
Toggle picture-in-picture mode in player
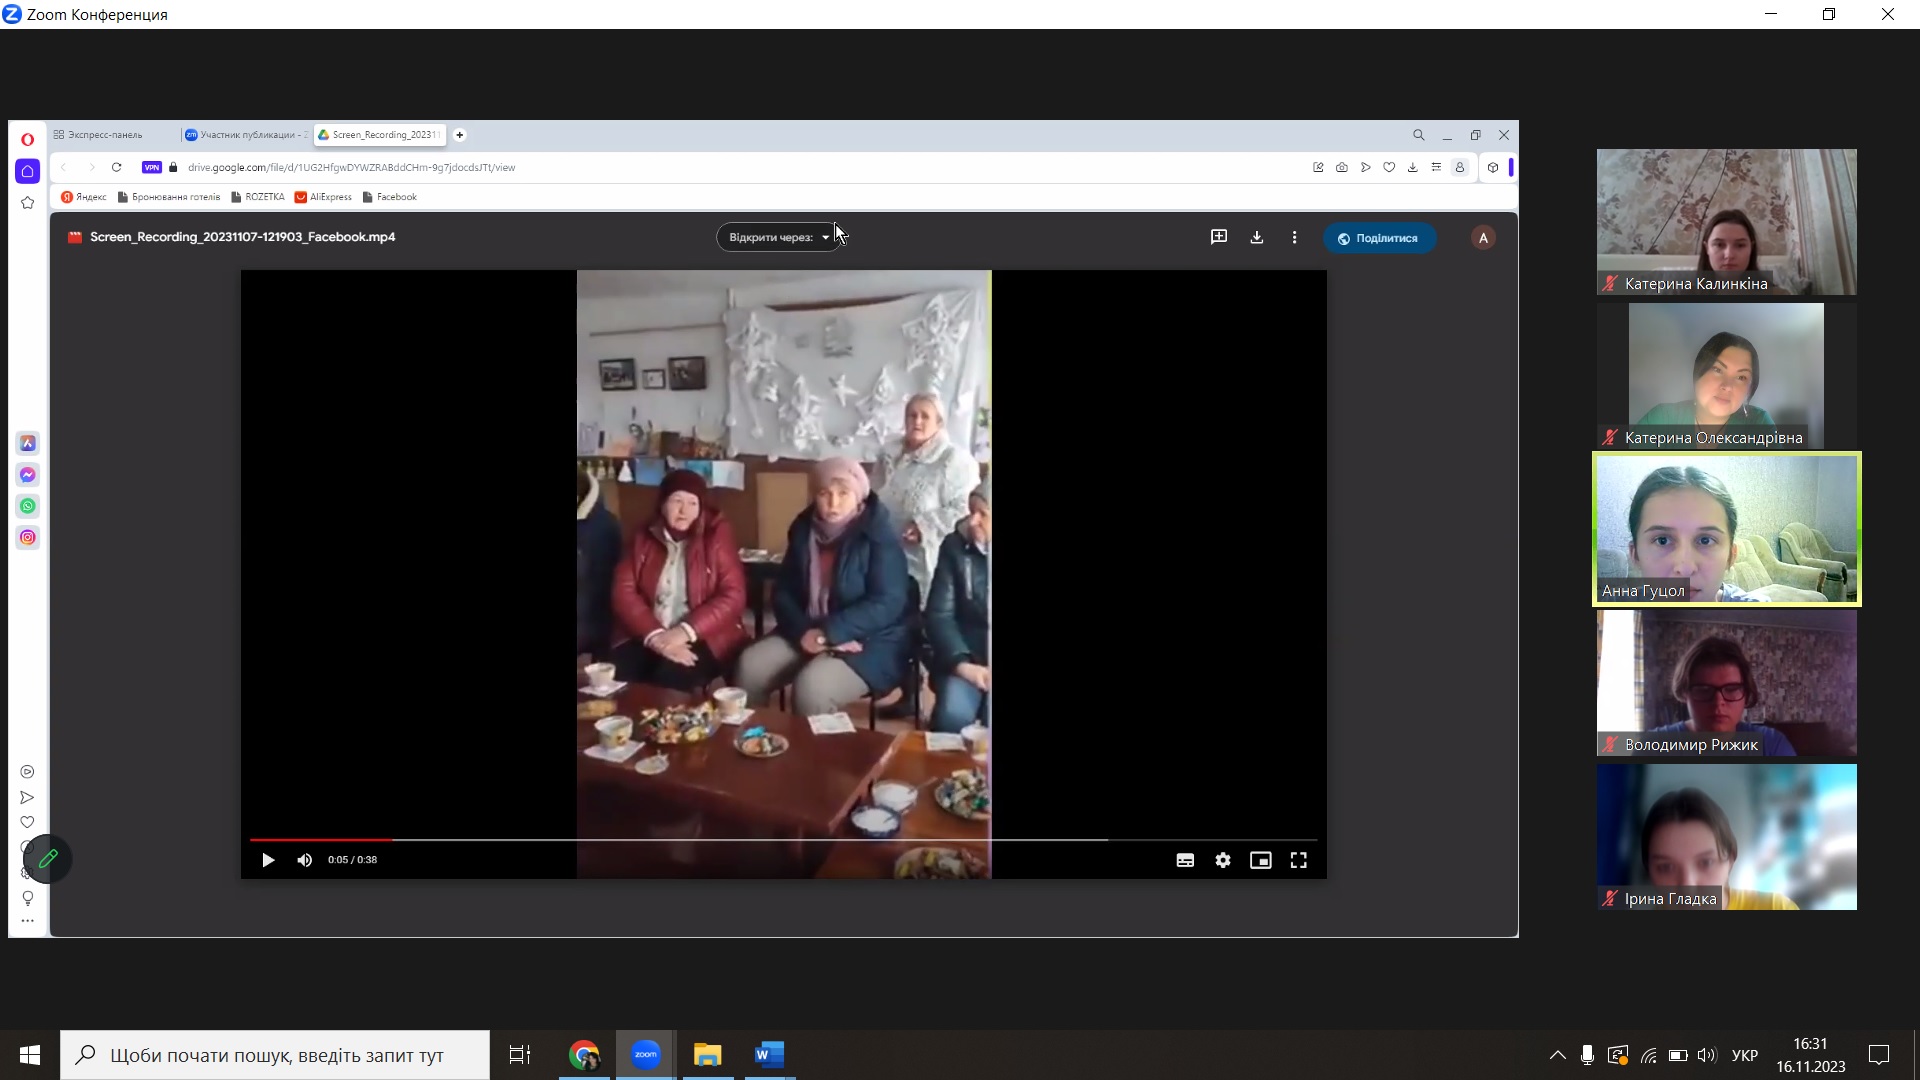(x=1260, y=860)
